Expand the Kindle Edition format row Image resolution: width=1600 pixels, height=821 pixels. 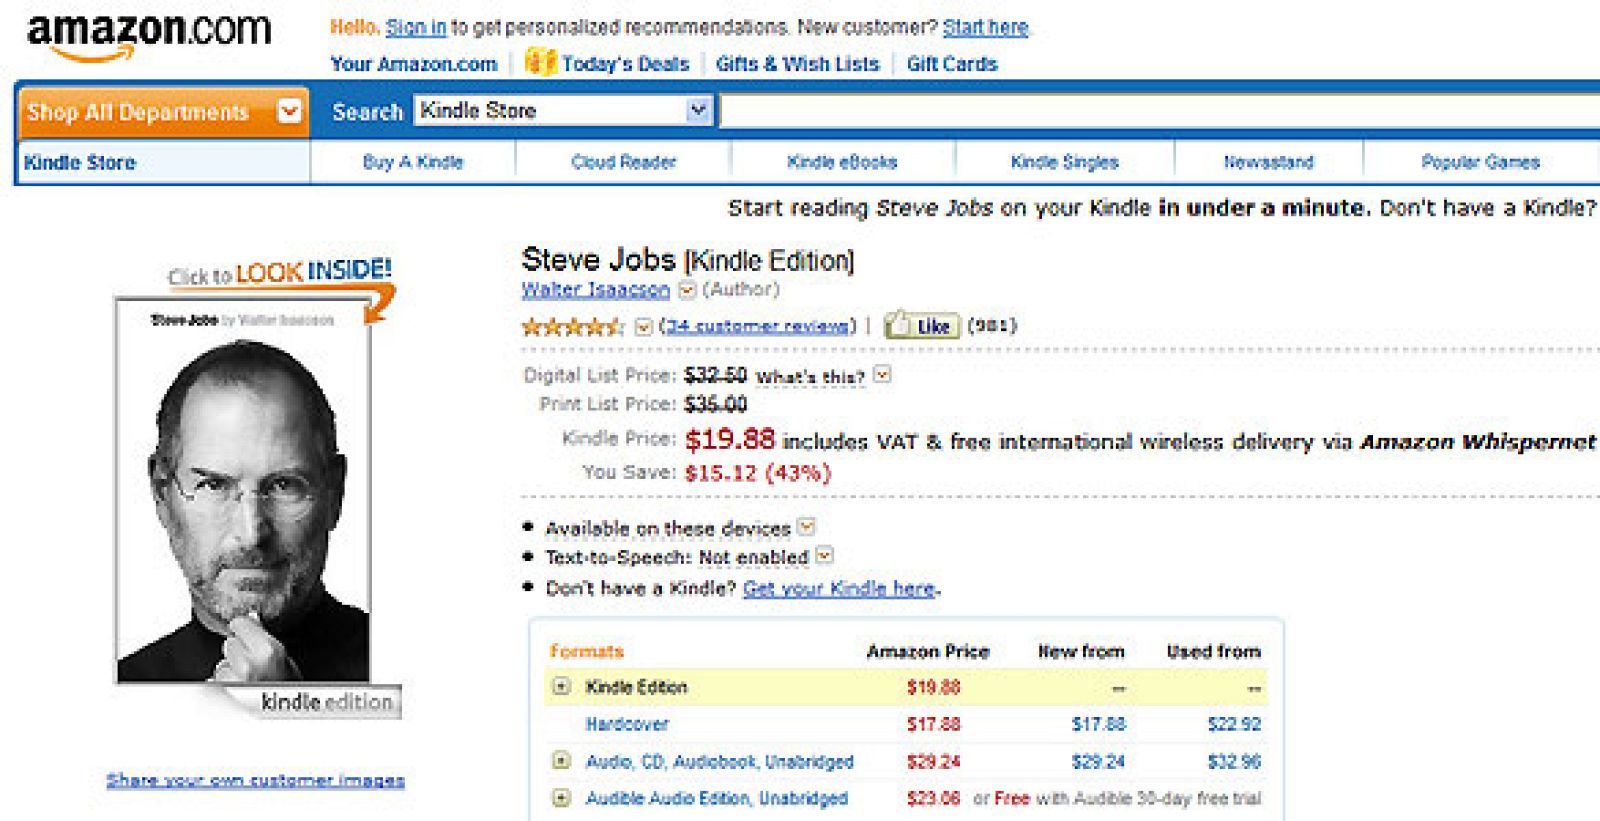pyautogui.click(x=562, y=687)
